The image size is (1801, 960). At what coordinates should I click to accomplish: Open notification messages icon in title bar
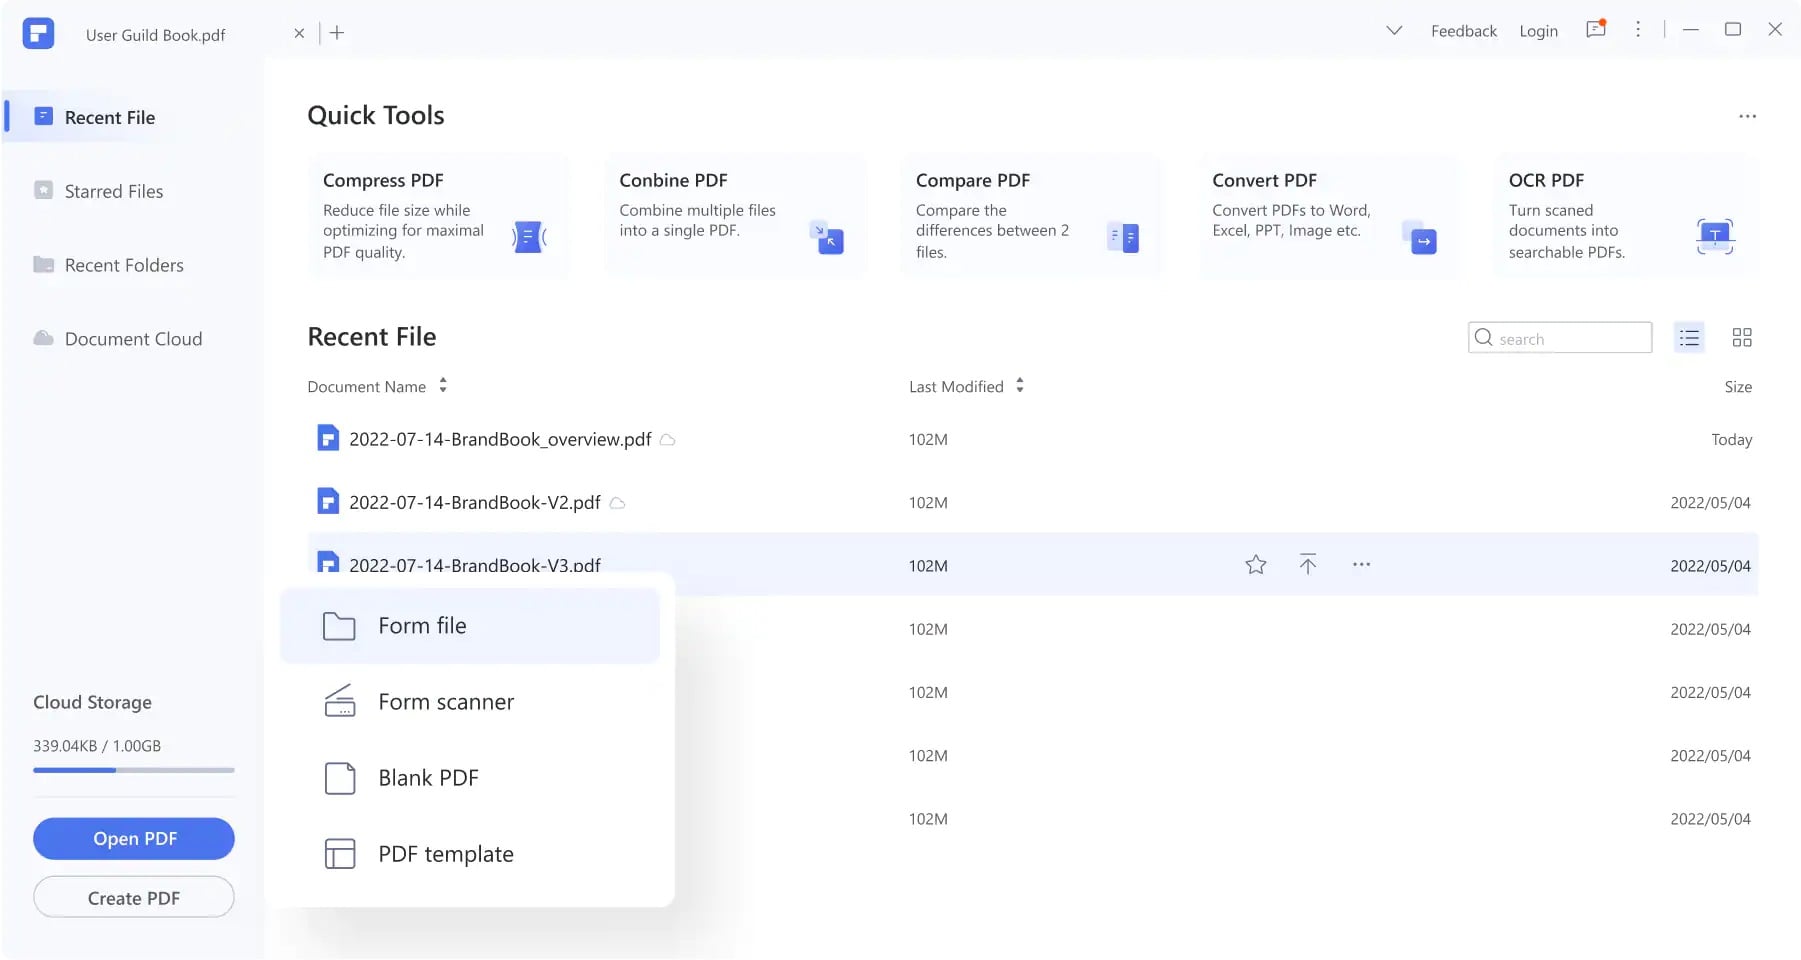[x=1595, y=30]
